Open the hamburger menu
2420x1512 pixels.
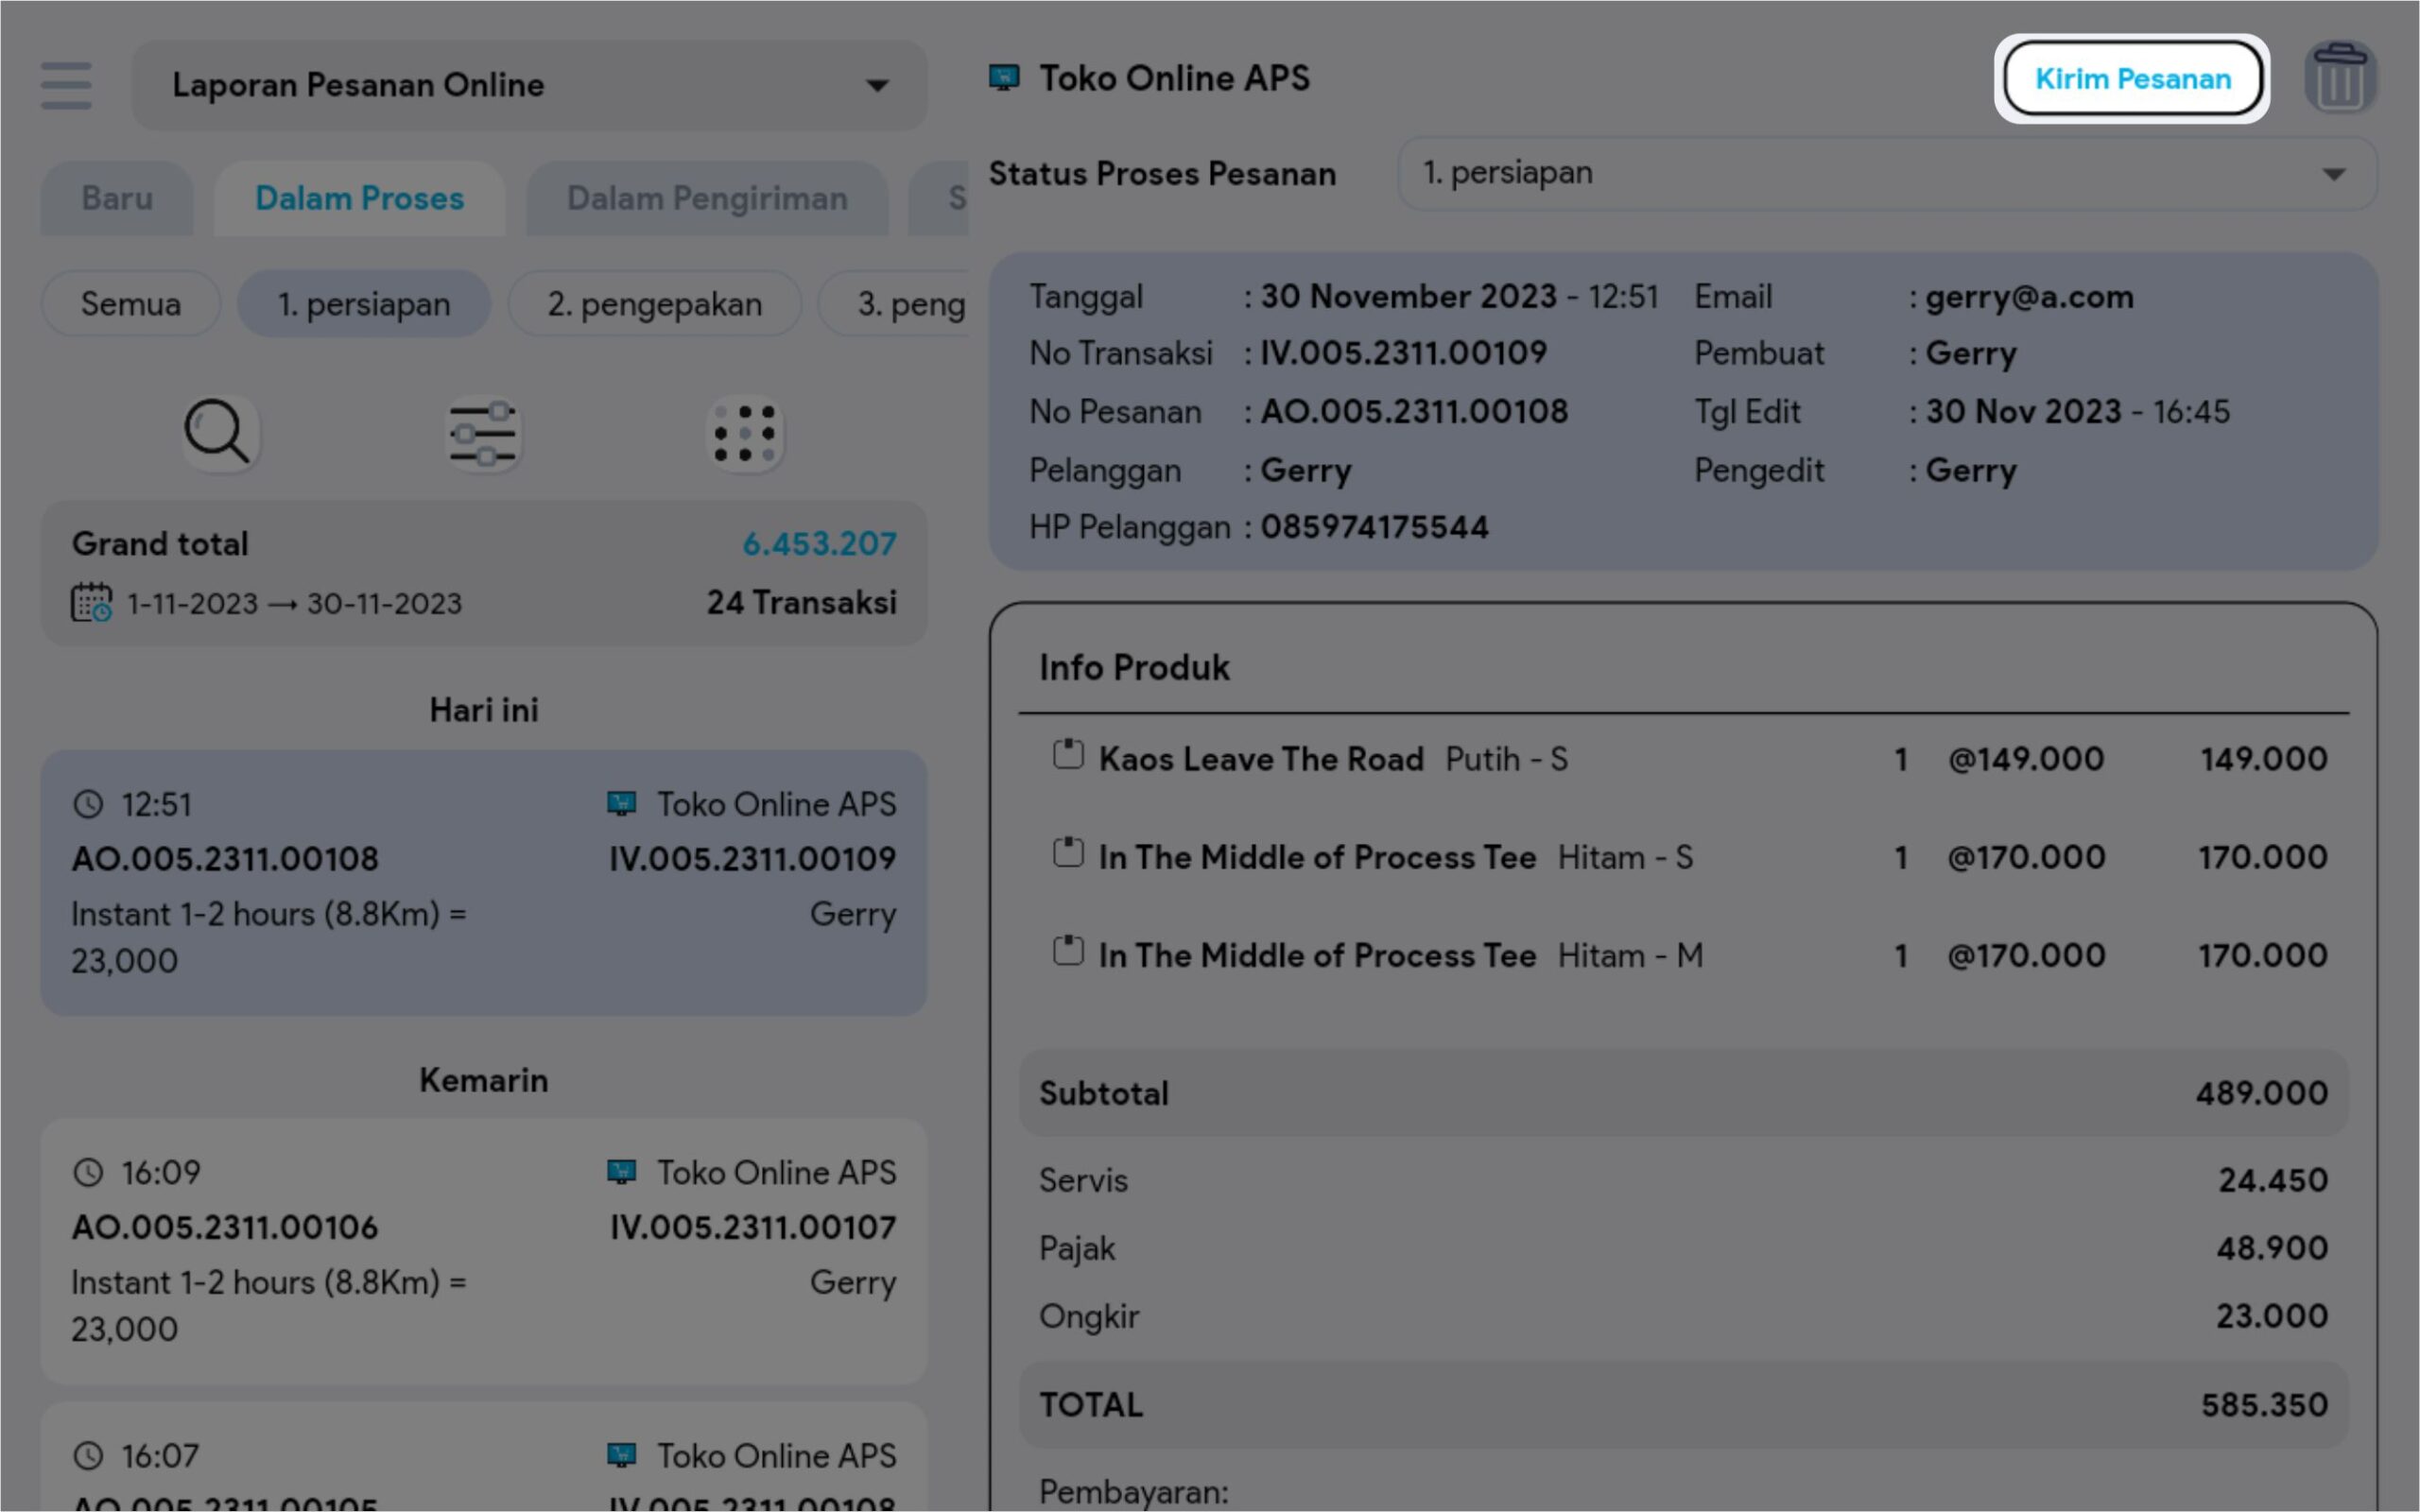click(66, 85)
